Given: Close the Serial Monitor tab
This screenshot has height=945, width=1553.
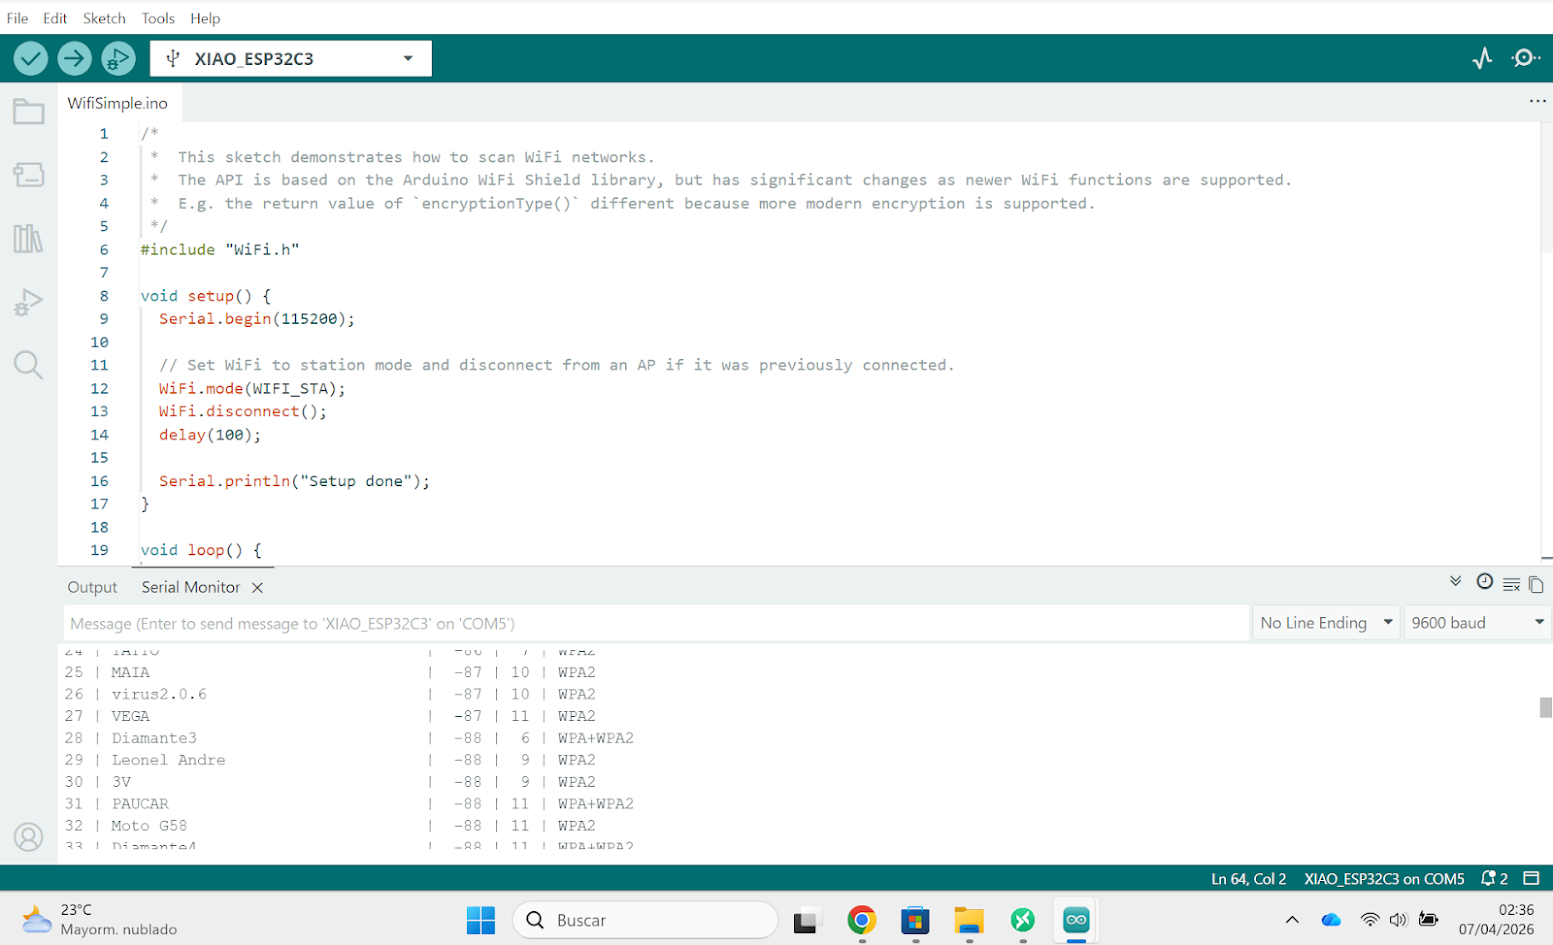Looking at the screenshot, I should (x=257, y=588).
